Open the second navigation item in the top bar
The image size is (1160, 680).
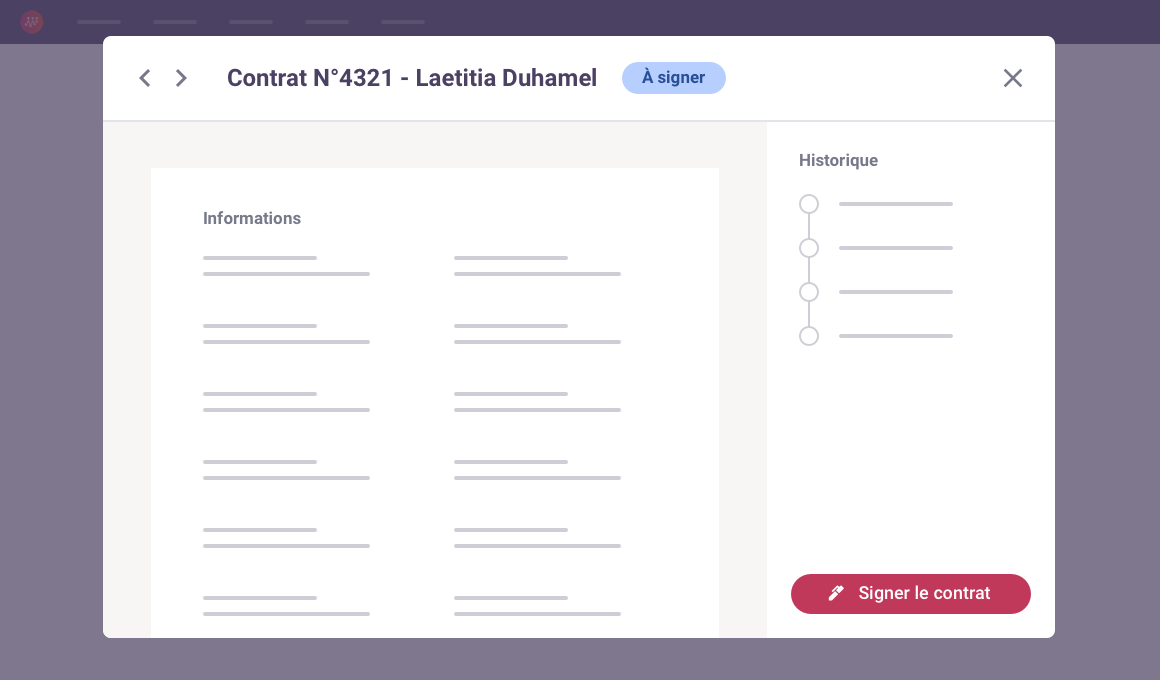click(x=175, y=21)
